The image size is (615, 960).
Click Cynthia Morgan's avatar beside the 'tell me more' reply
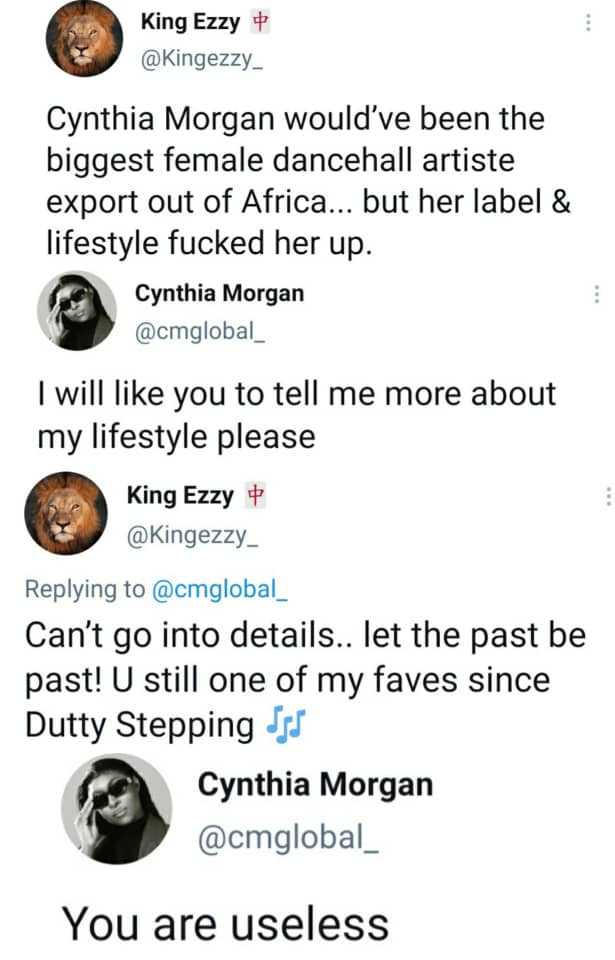coord(76,310)
